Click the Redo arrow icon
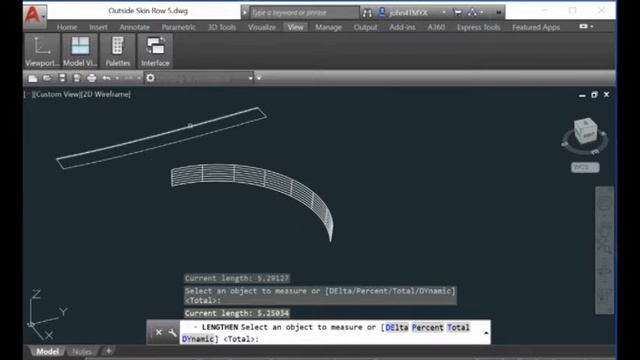Screen dimensions: 640x360 [x=129, y=78]
